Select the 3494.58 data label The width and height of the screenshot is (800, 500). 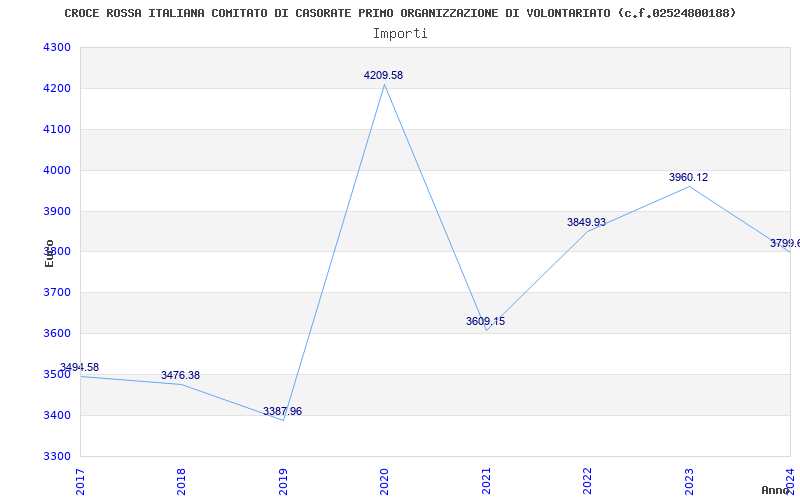(79, 367)
